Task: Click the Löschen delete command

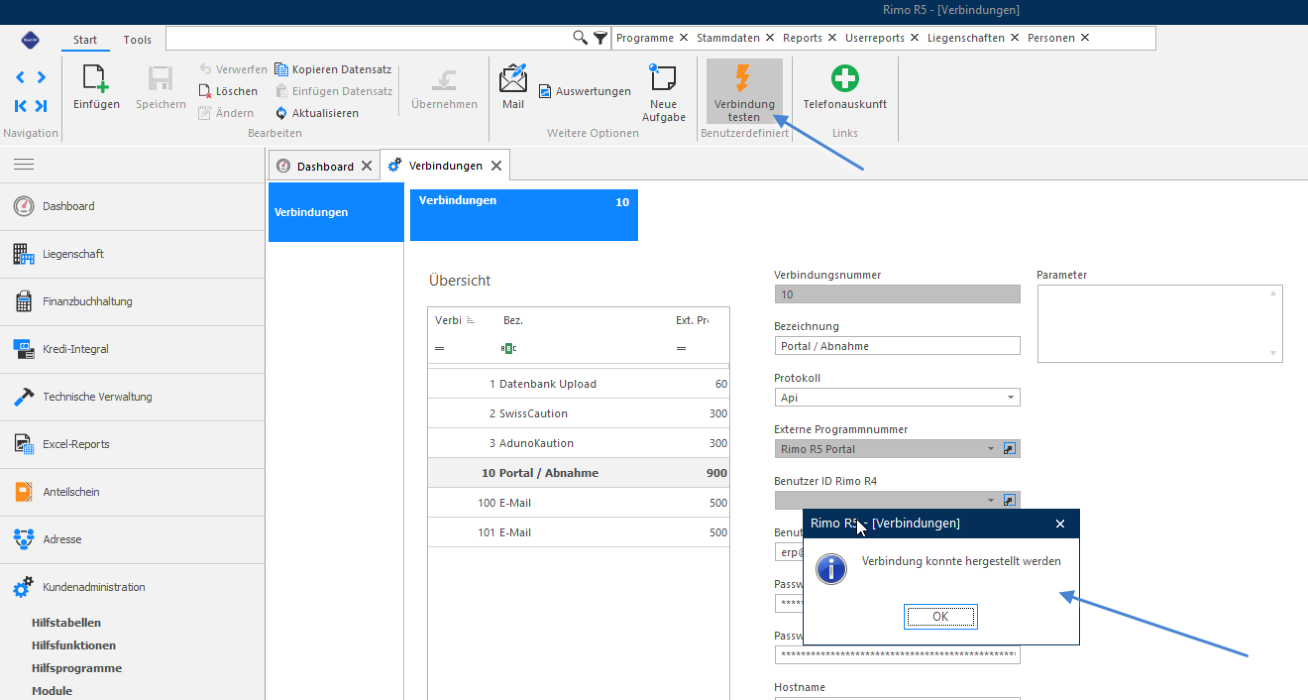Action: [x=228, y=91]
